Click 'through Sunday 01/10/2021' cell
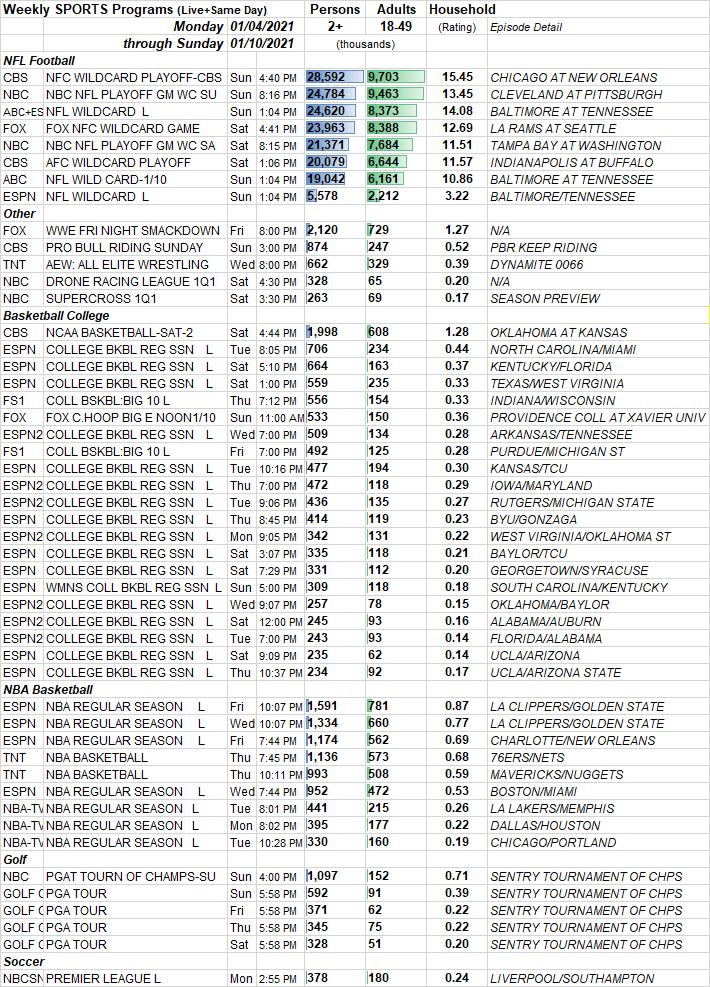Viewport: 710px width, 987px height. [208, 43]
